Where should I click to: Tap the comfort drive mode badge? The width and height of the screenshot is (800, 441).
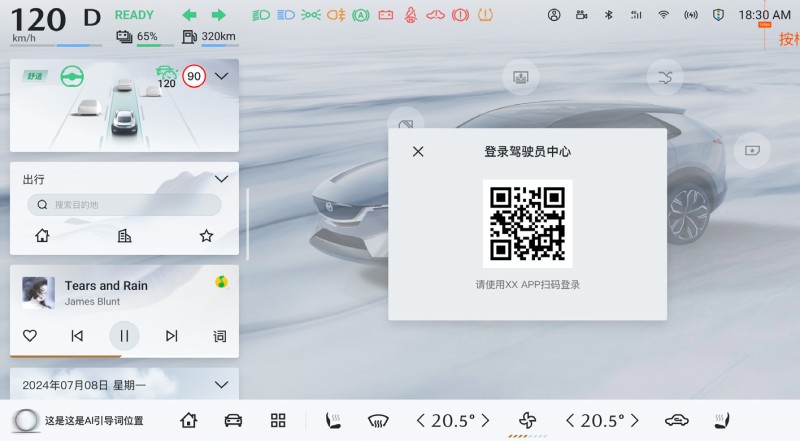[x=35, y=76]
